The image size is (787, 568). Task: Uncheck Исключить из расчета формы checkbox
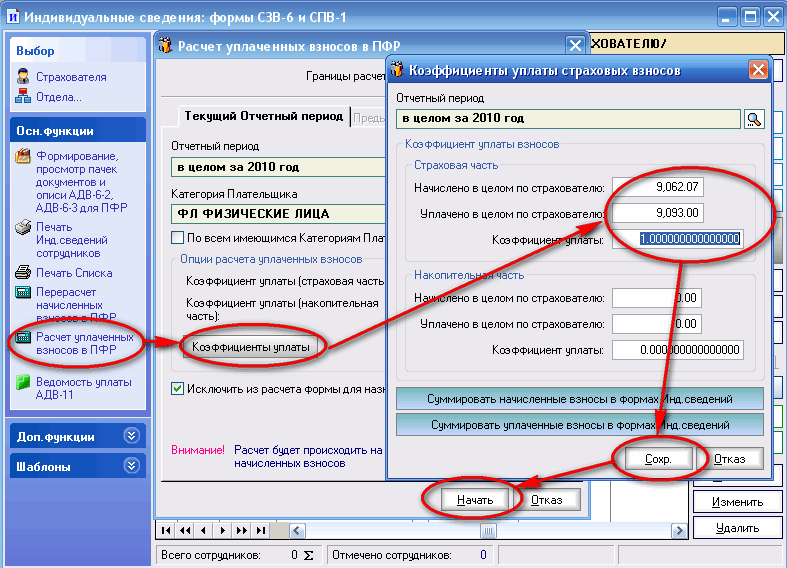pyautogui.click(x=177, y=388)
